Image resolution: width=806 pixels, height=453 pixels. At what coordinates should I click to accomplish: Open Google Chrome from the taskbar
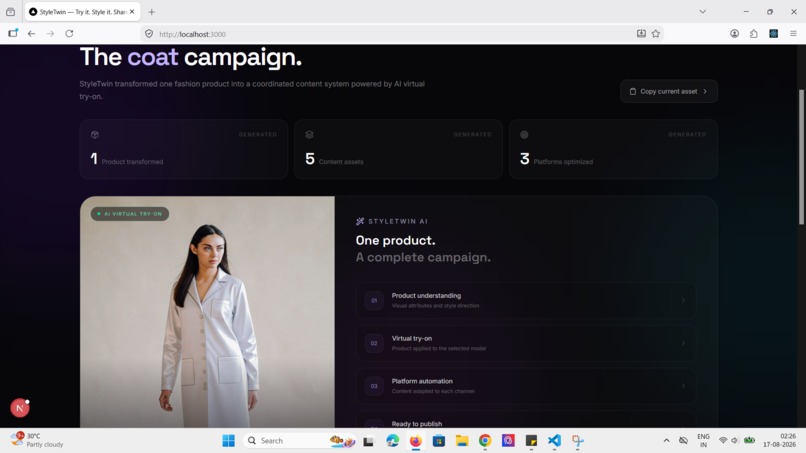[x=485, y=441]
